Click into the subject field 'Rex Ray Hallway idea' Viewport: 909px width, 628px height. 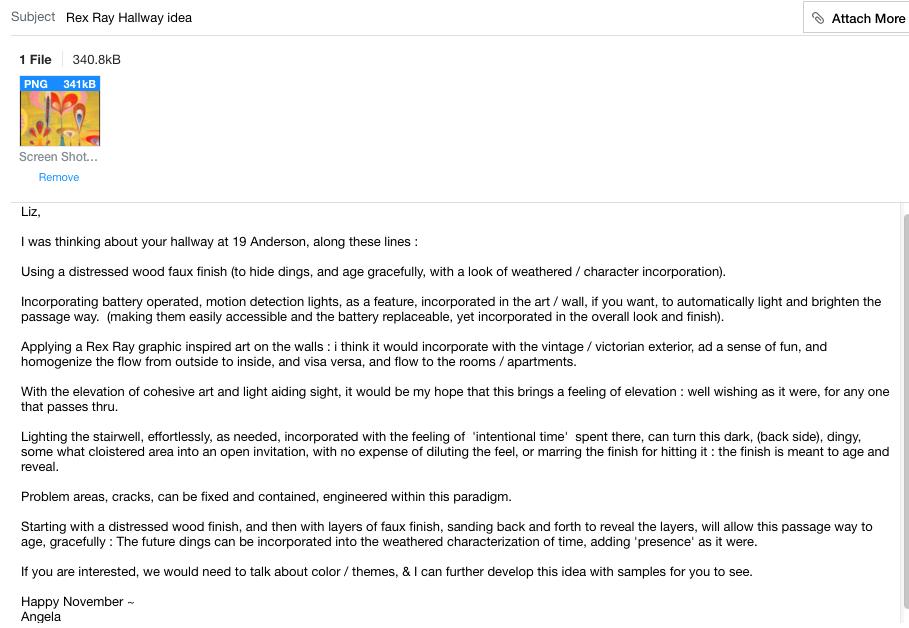(x=429, y=17)
